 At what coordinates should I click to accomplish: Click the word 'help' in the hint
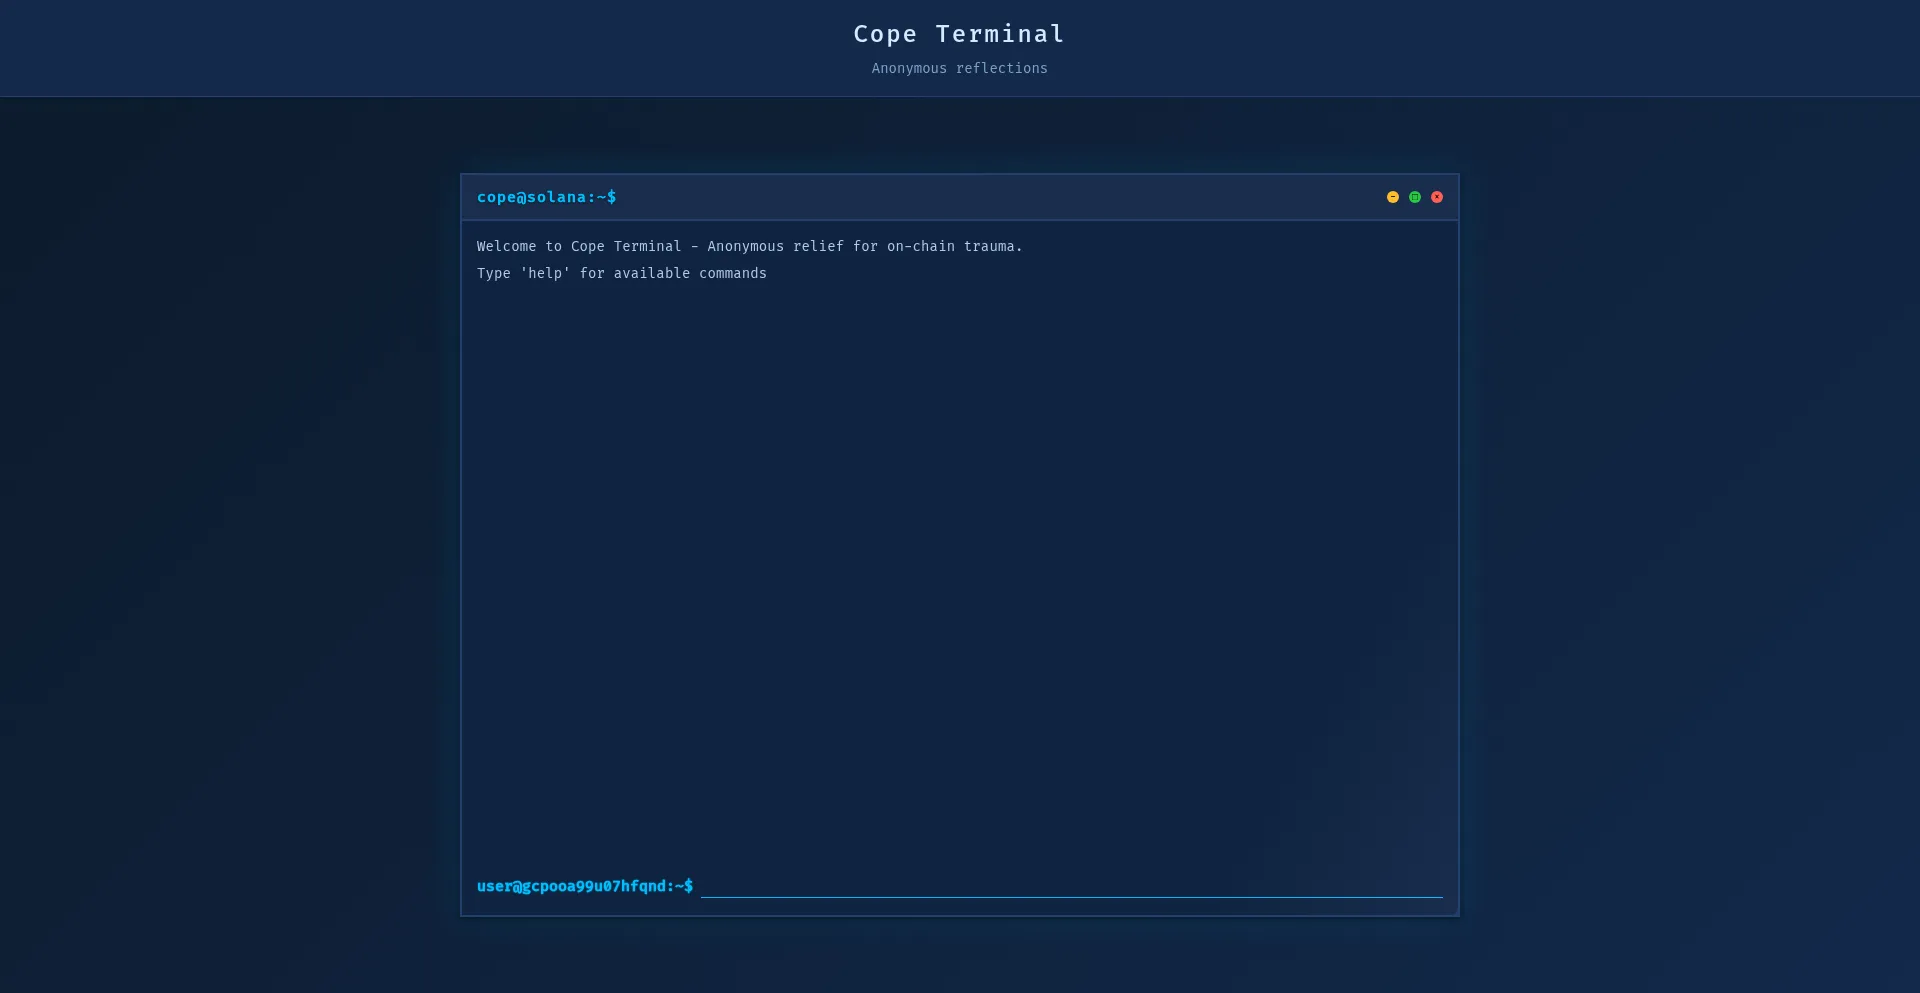(x=545, y=273)
